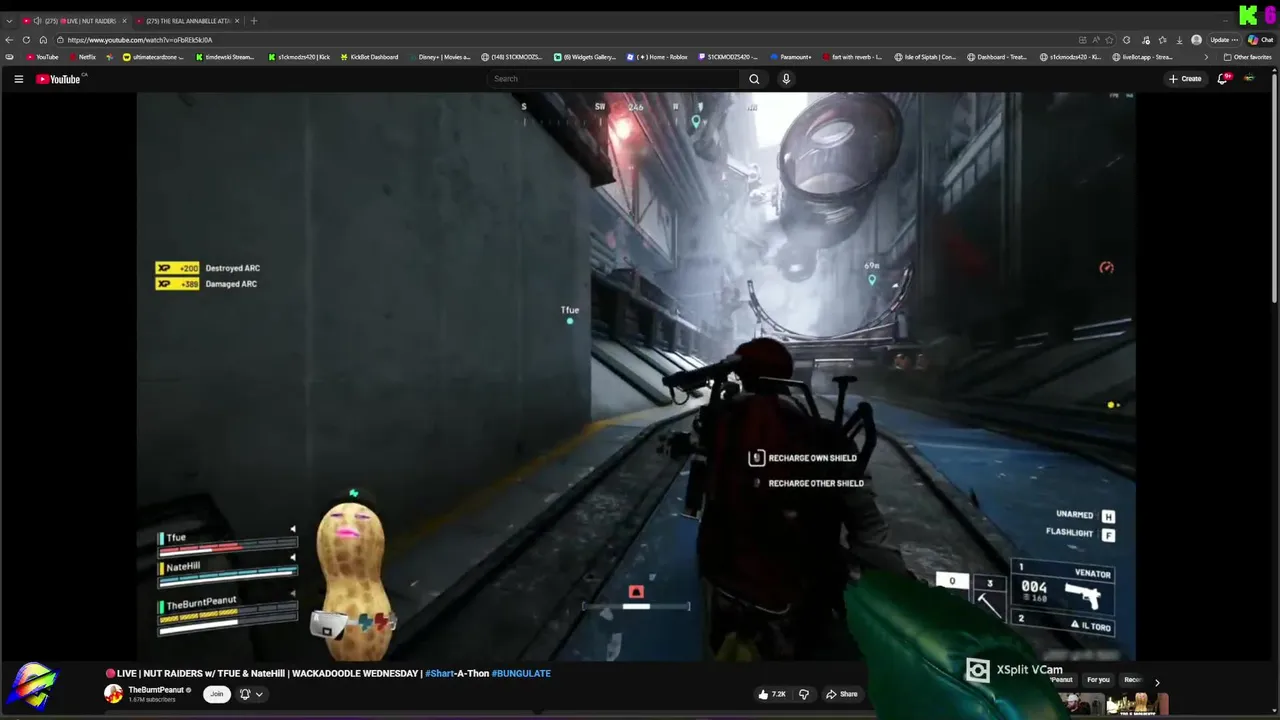The width and height of the screenshot is (1280, 720).
Task: Open the timdewski Stream bookmark
Action: coord(224,57)
